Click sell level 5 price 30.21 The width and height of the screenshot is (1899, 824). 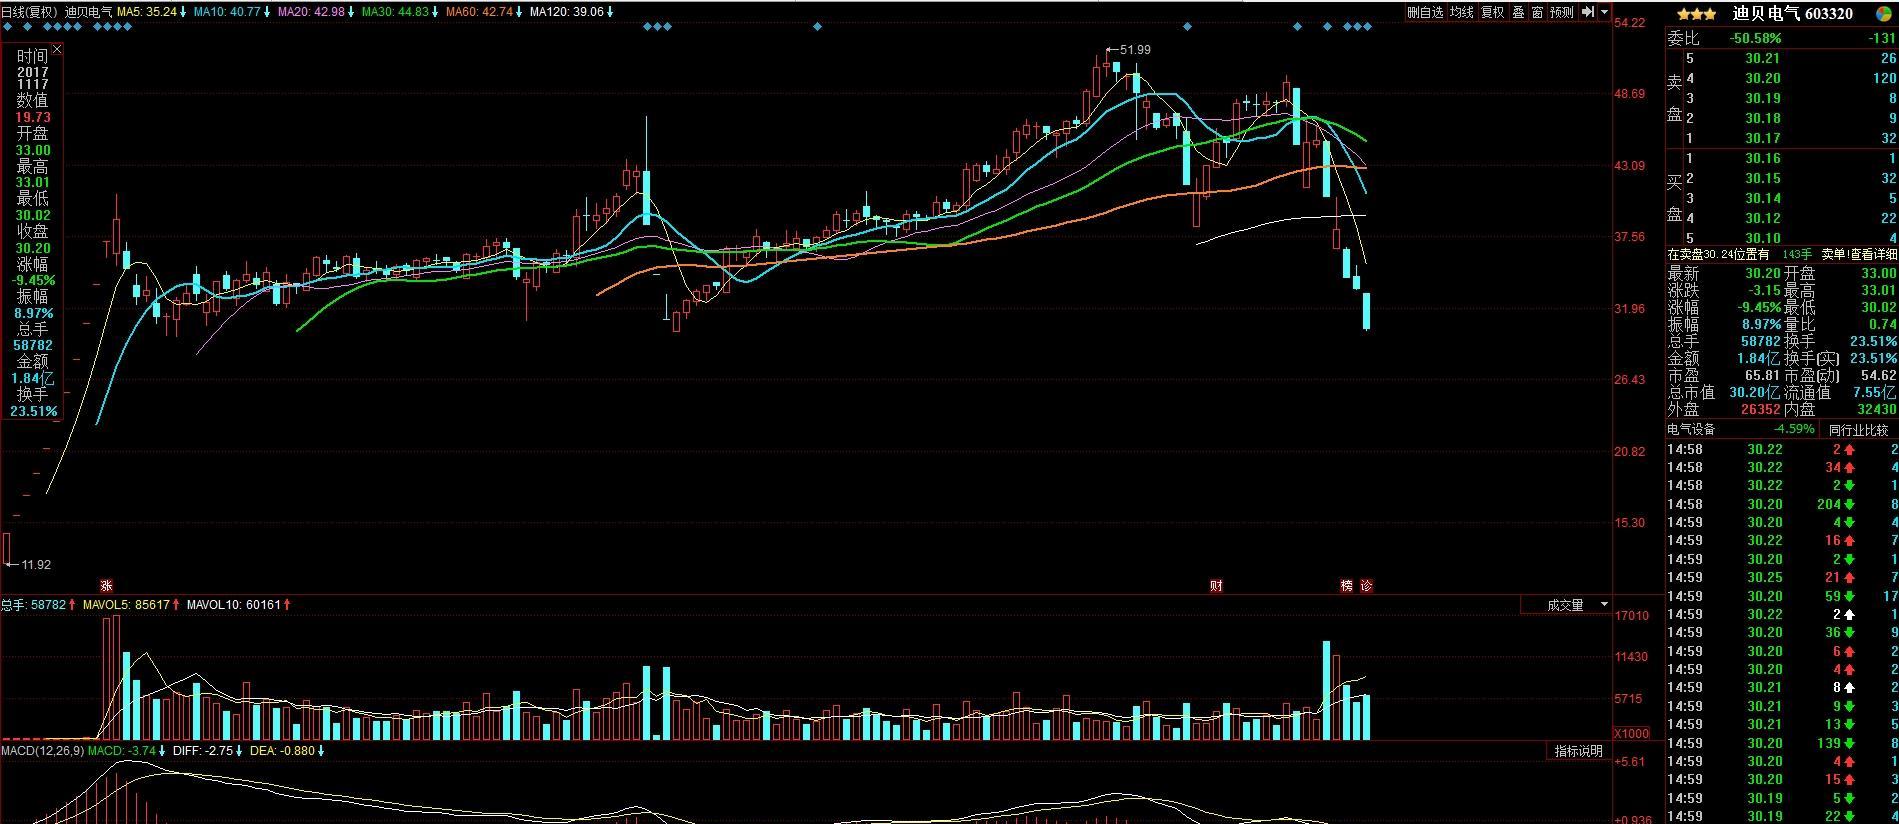[x=1763, y=58]
